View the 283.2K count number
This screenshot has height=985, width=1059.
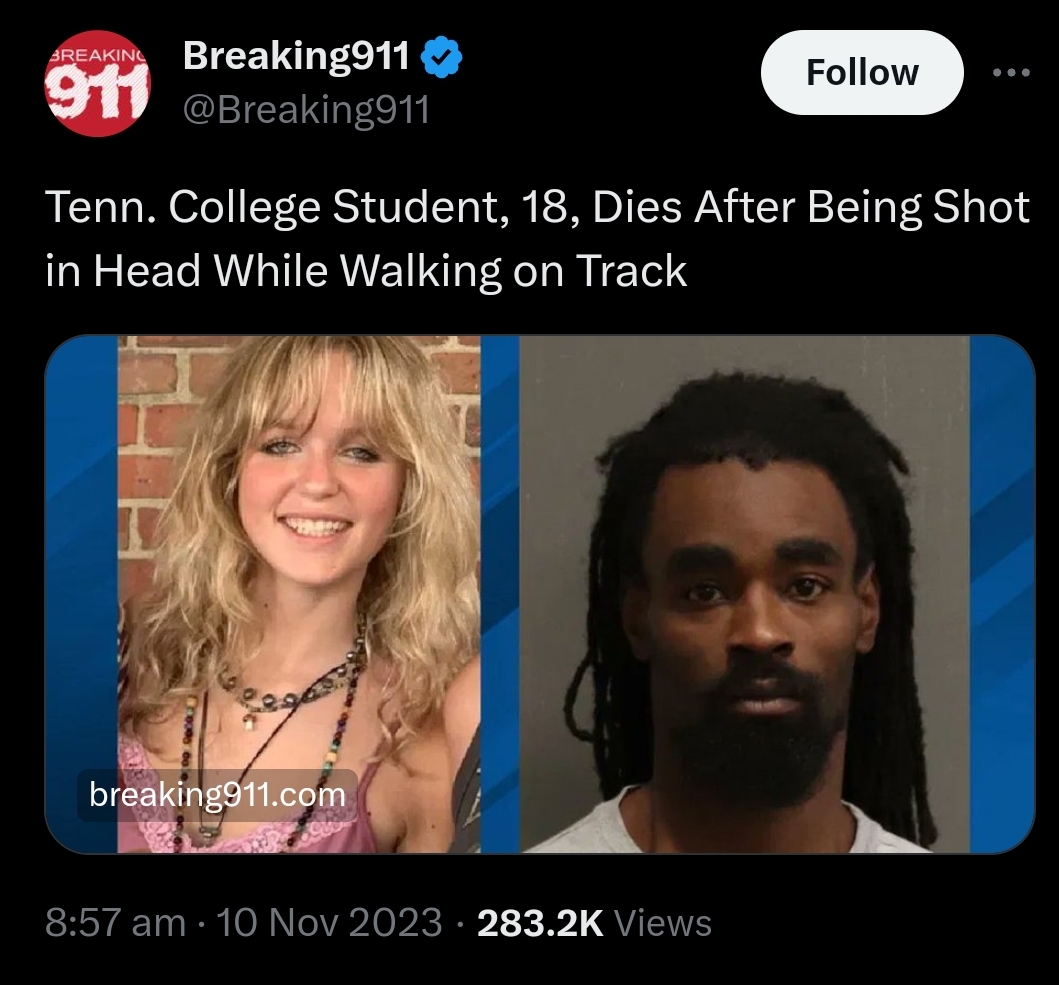[x=540, y=923]
